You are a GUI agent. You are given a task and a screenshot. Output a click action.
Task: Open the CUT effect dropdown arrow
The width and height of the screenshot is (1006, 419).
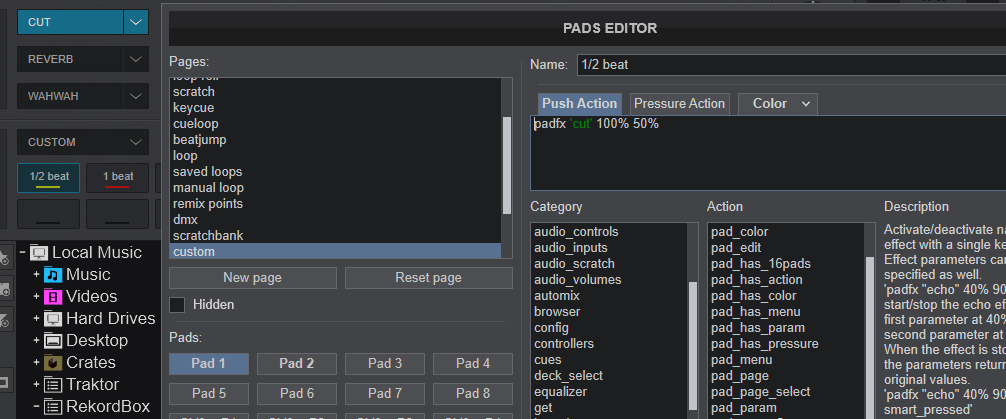(x=135, y=22)
